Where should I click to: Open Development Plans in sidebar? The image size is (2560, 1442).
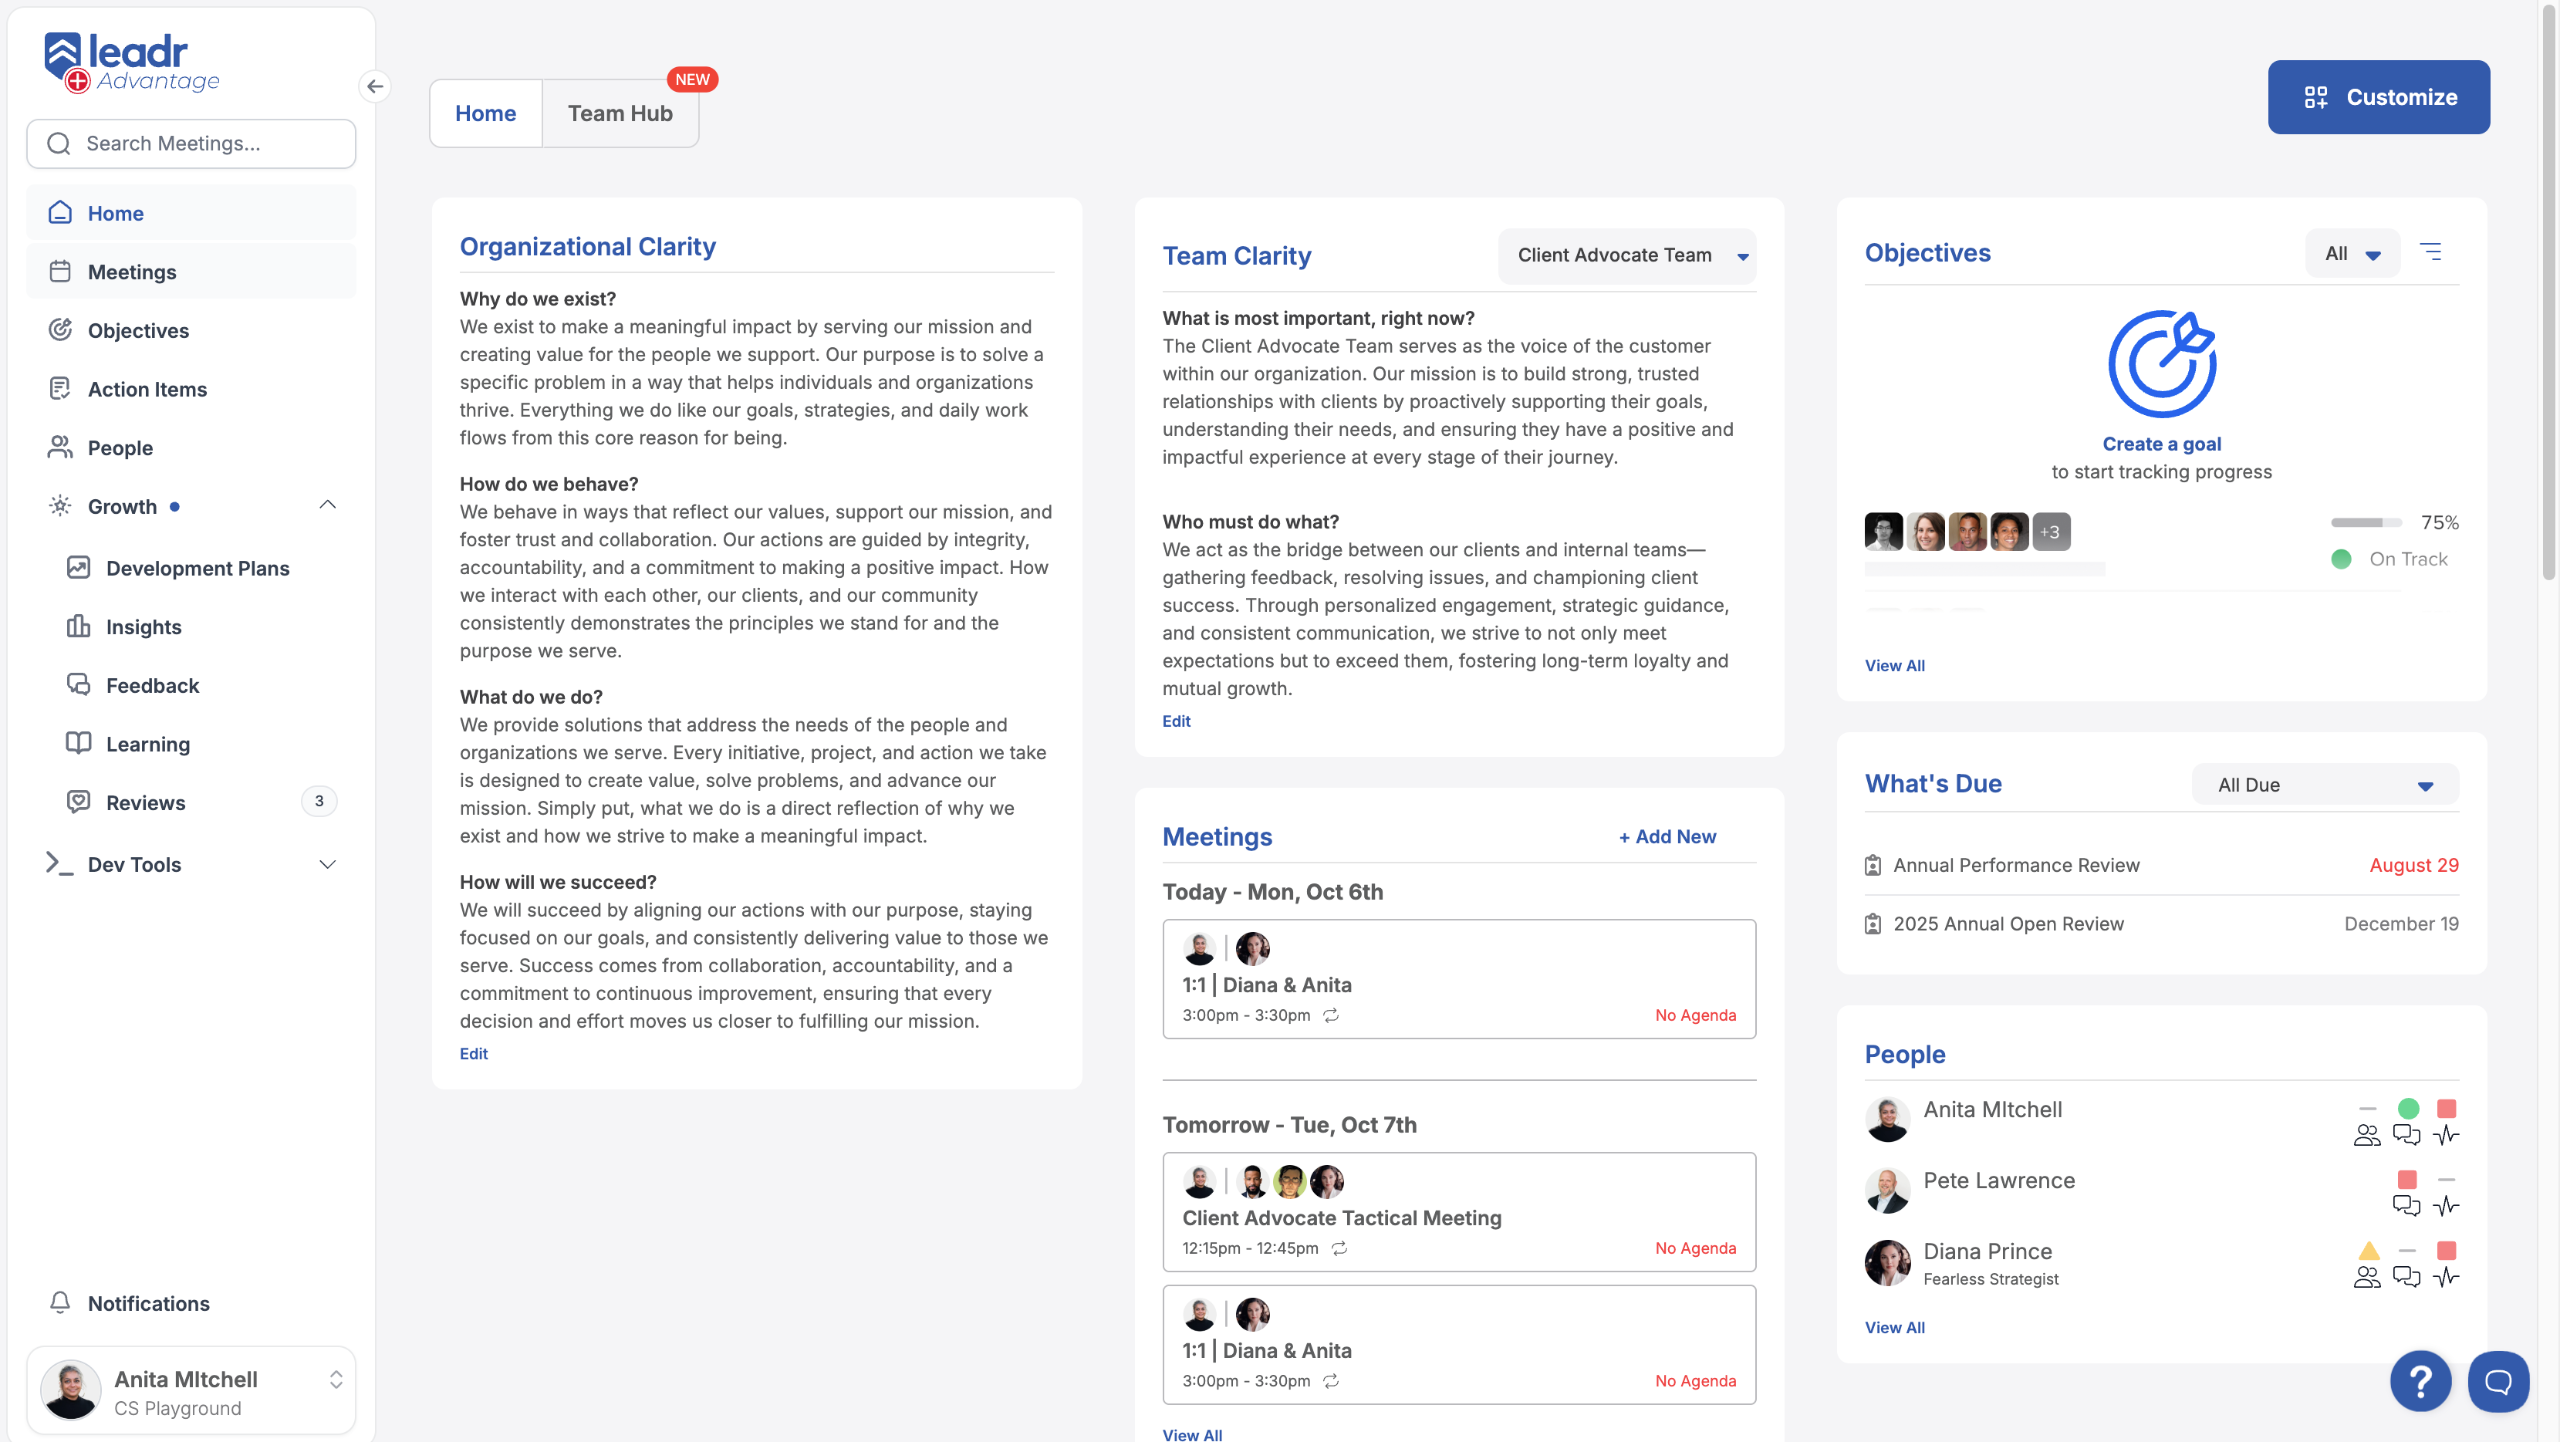pyautogui.click(x=197, y=568)
